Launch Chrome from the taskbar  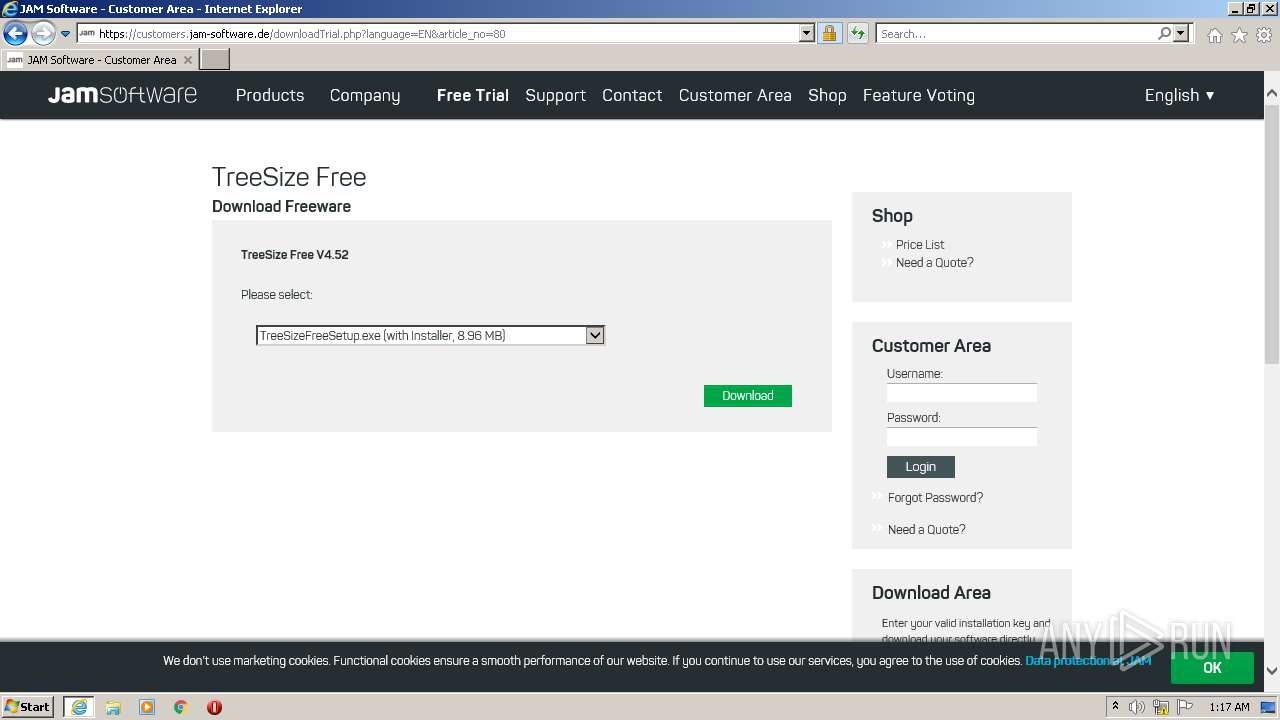click(x=181, y=707)
